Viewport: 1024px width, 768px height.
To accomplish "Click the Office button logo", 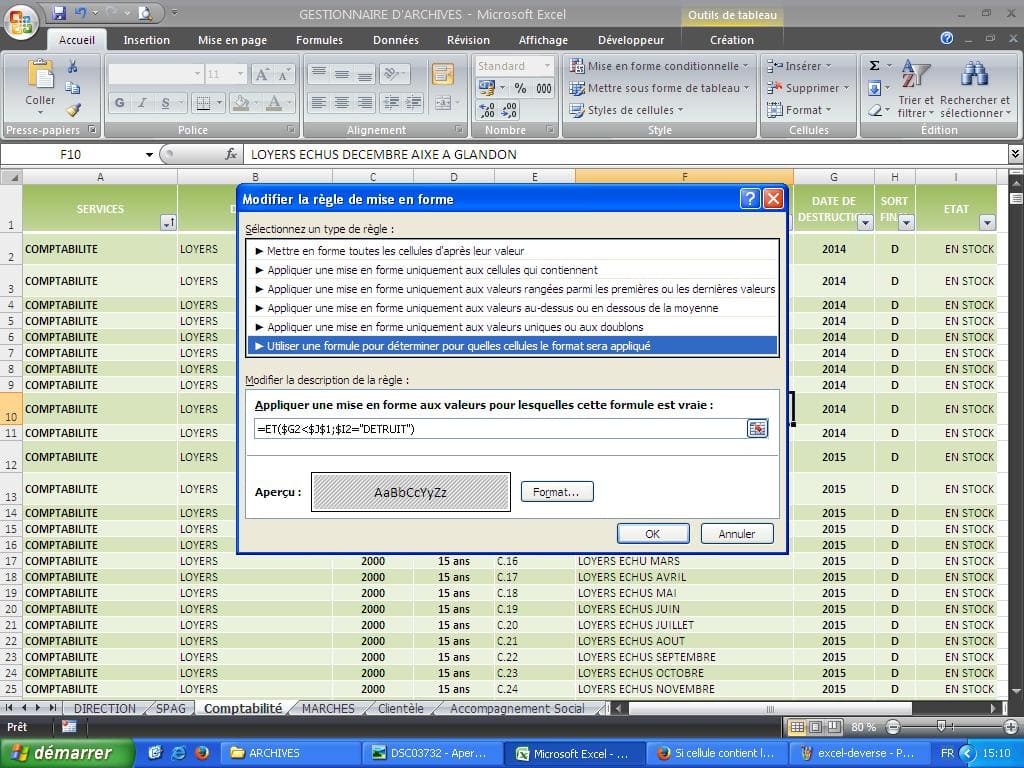I will (22, 22).
